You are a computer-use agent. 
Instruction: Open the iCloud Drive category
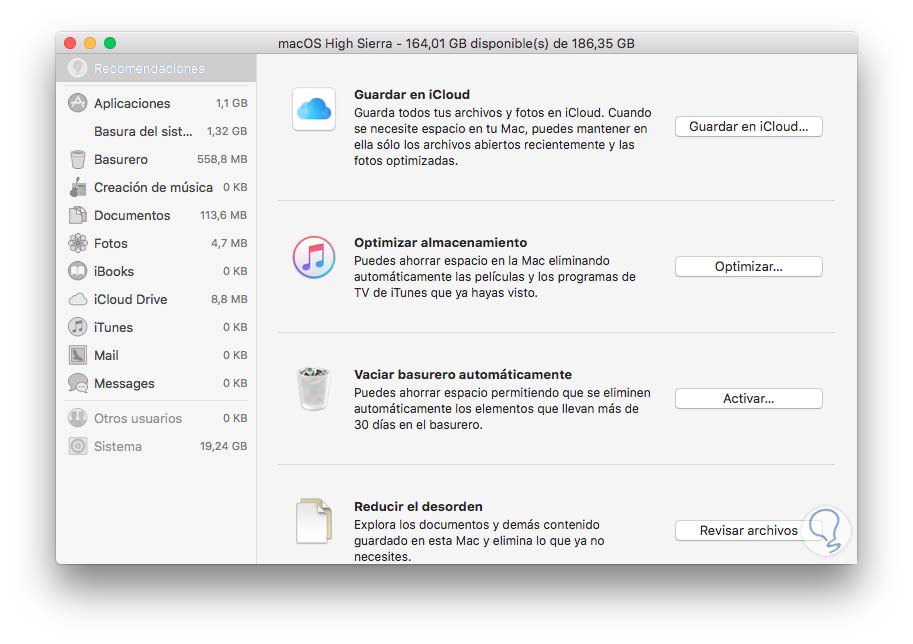(156, 299)
